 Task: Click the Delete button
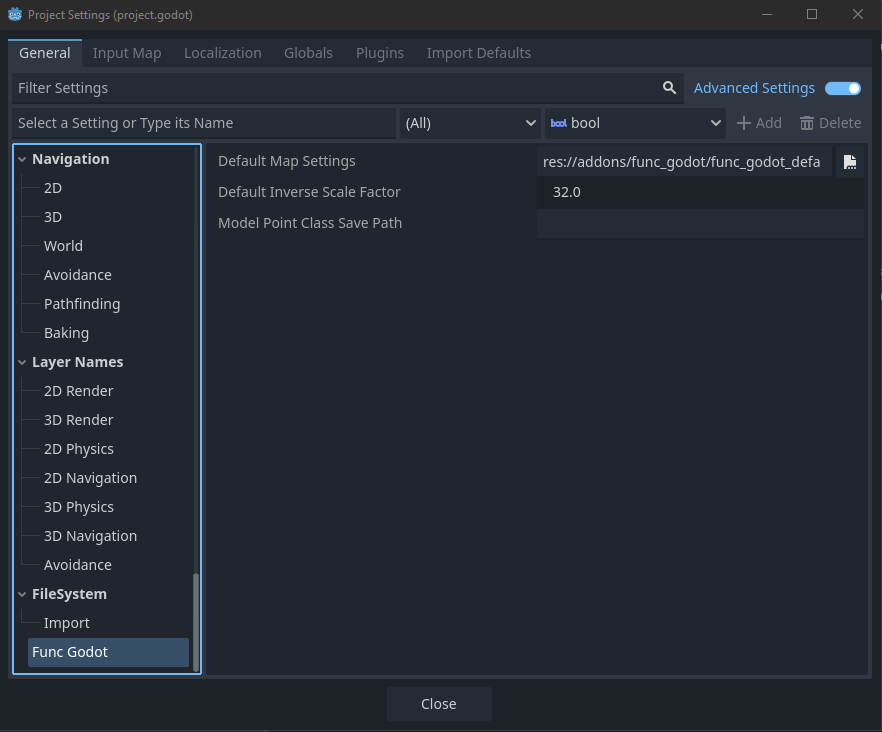point(830,123)
